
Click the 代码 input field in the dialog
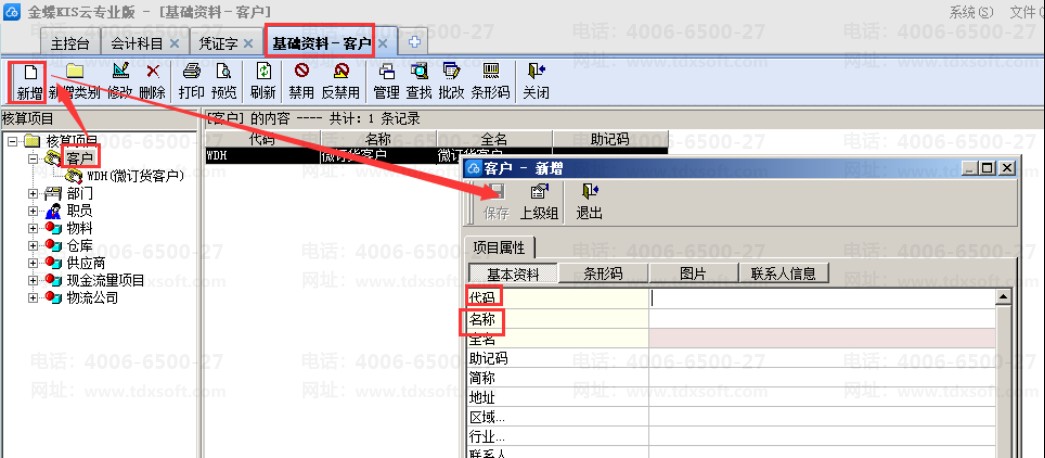pyautogui.click(x=822, y=299)
